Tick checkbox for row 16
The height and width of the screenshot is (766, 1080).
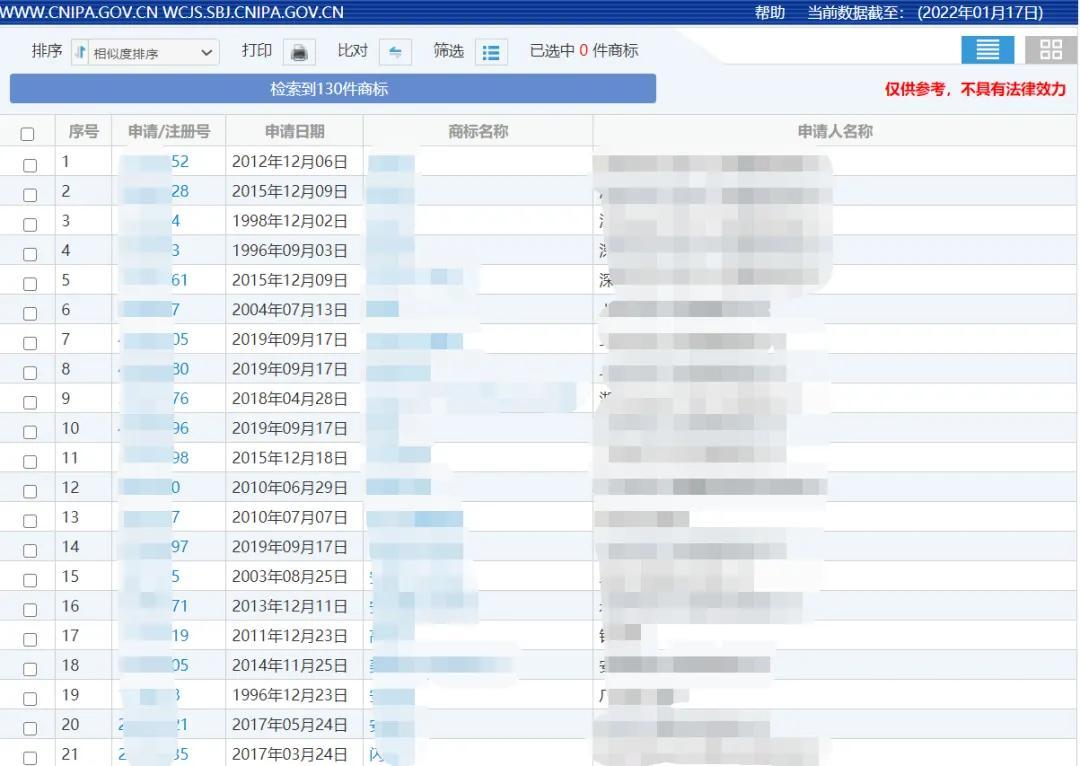pos(30,610)
